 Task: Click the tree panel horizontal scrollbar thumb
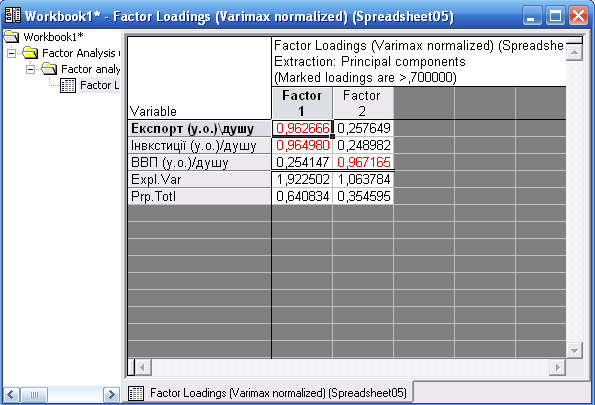tap(34, 395)
